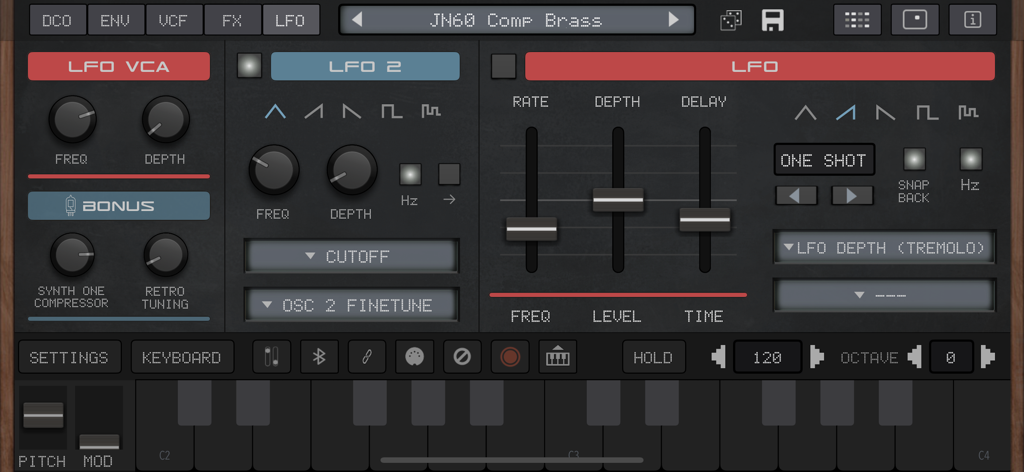
Task: Toggle main LFO on/off square button
Action: (504, 66)
